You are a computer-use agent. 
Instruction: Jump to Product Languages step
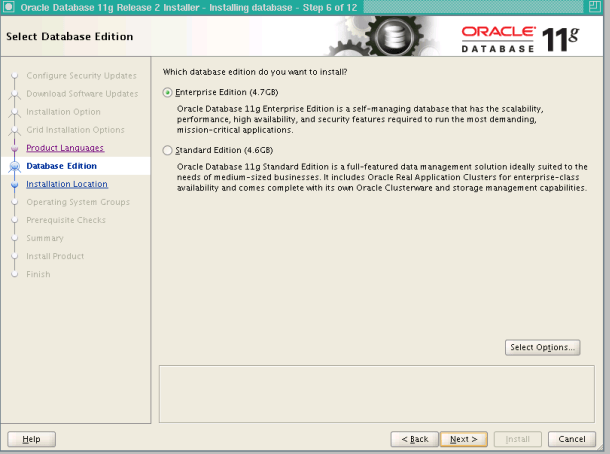click(65, 148)
